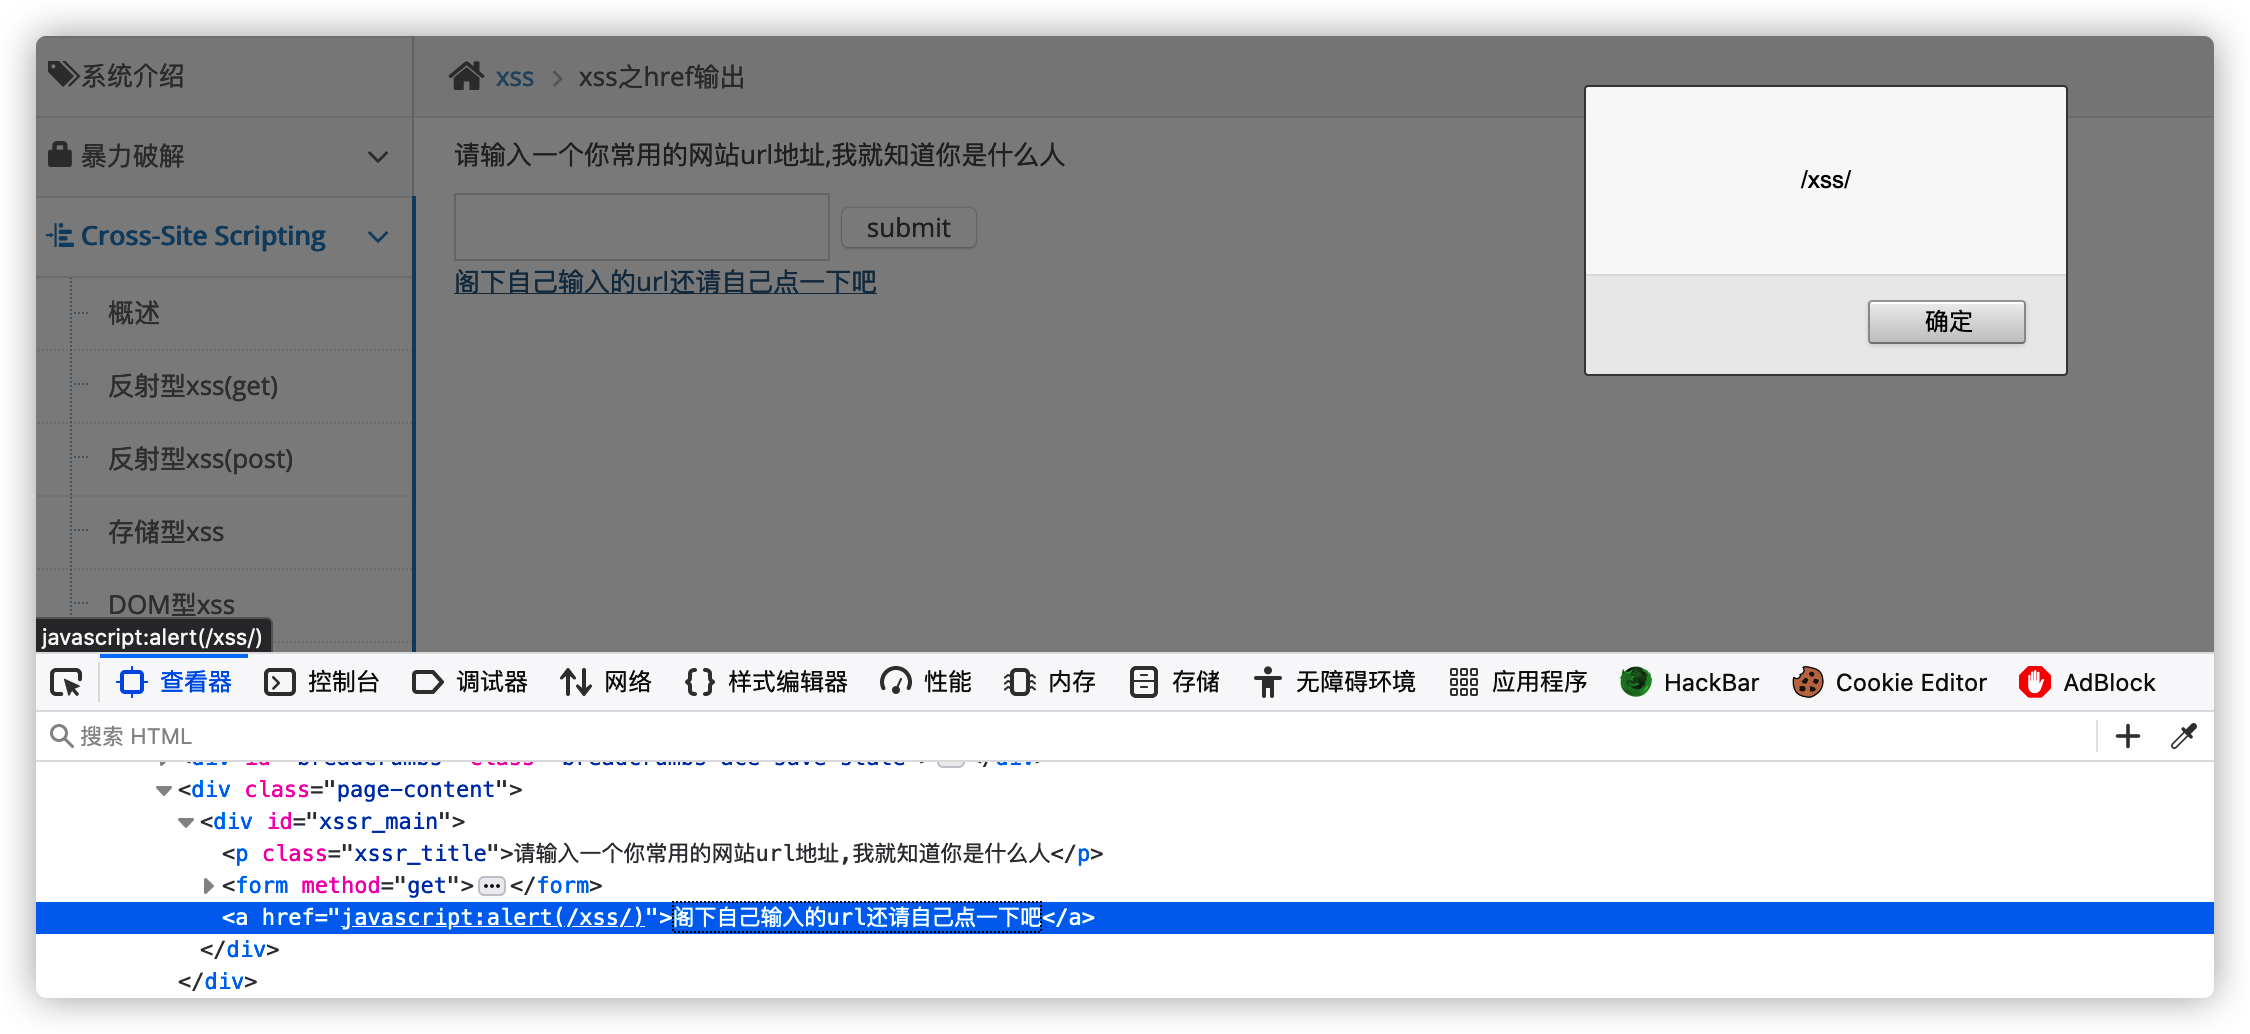Open the AdBlock DevTools panel
This screenshot has width=2250, height=1034.
click(x=2087, y=683)
